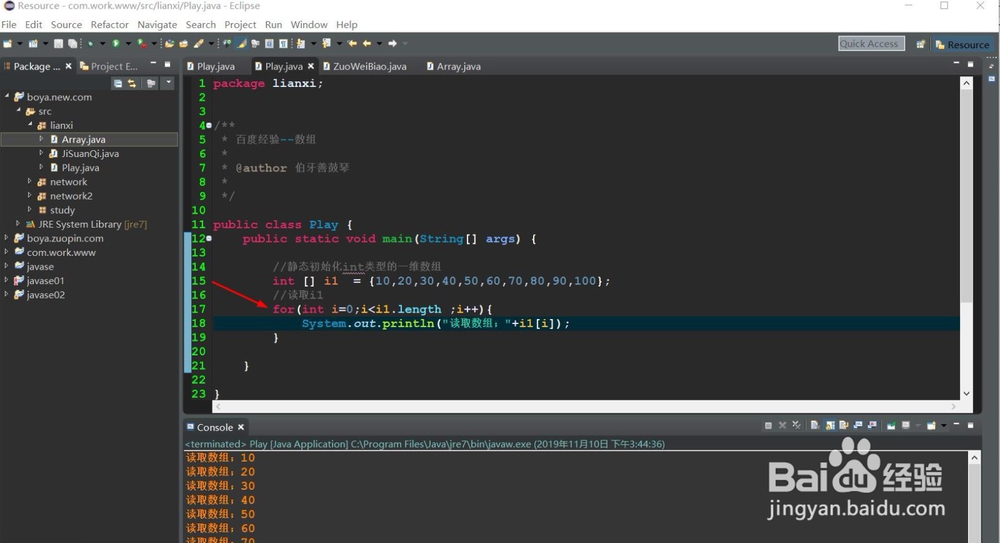Open the Debug configurations dropdown arrow
The image size is (1000, 543).
tap(102, 44)
